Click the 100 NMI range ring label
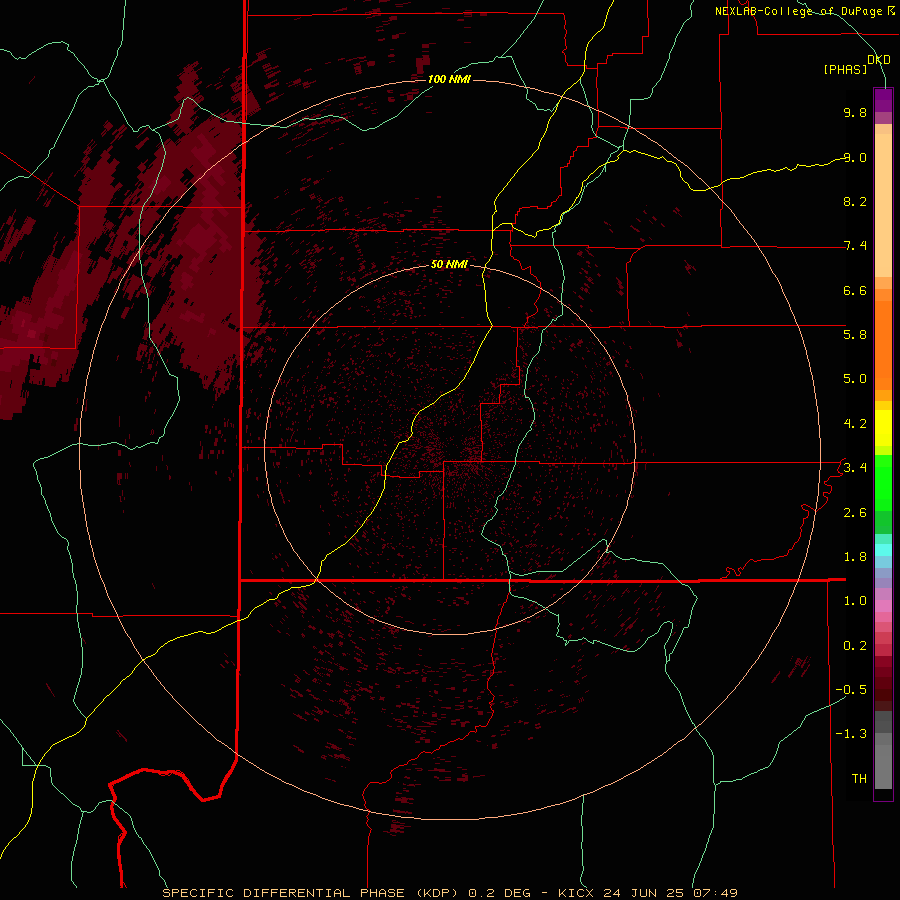Image resolution: width=900 pixels, height=900 pixels. click(x=449, y=79)
